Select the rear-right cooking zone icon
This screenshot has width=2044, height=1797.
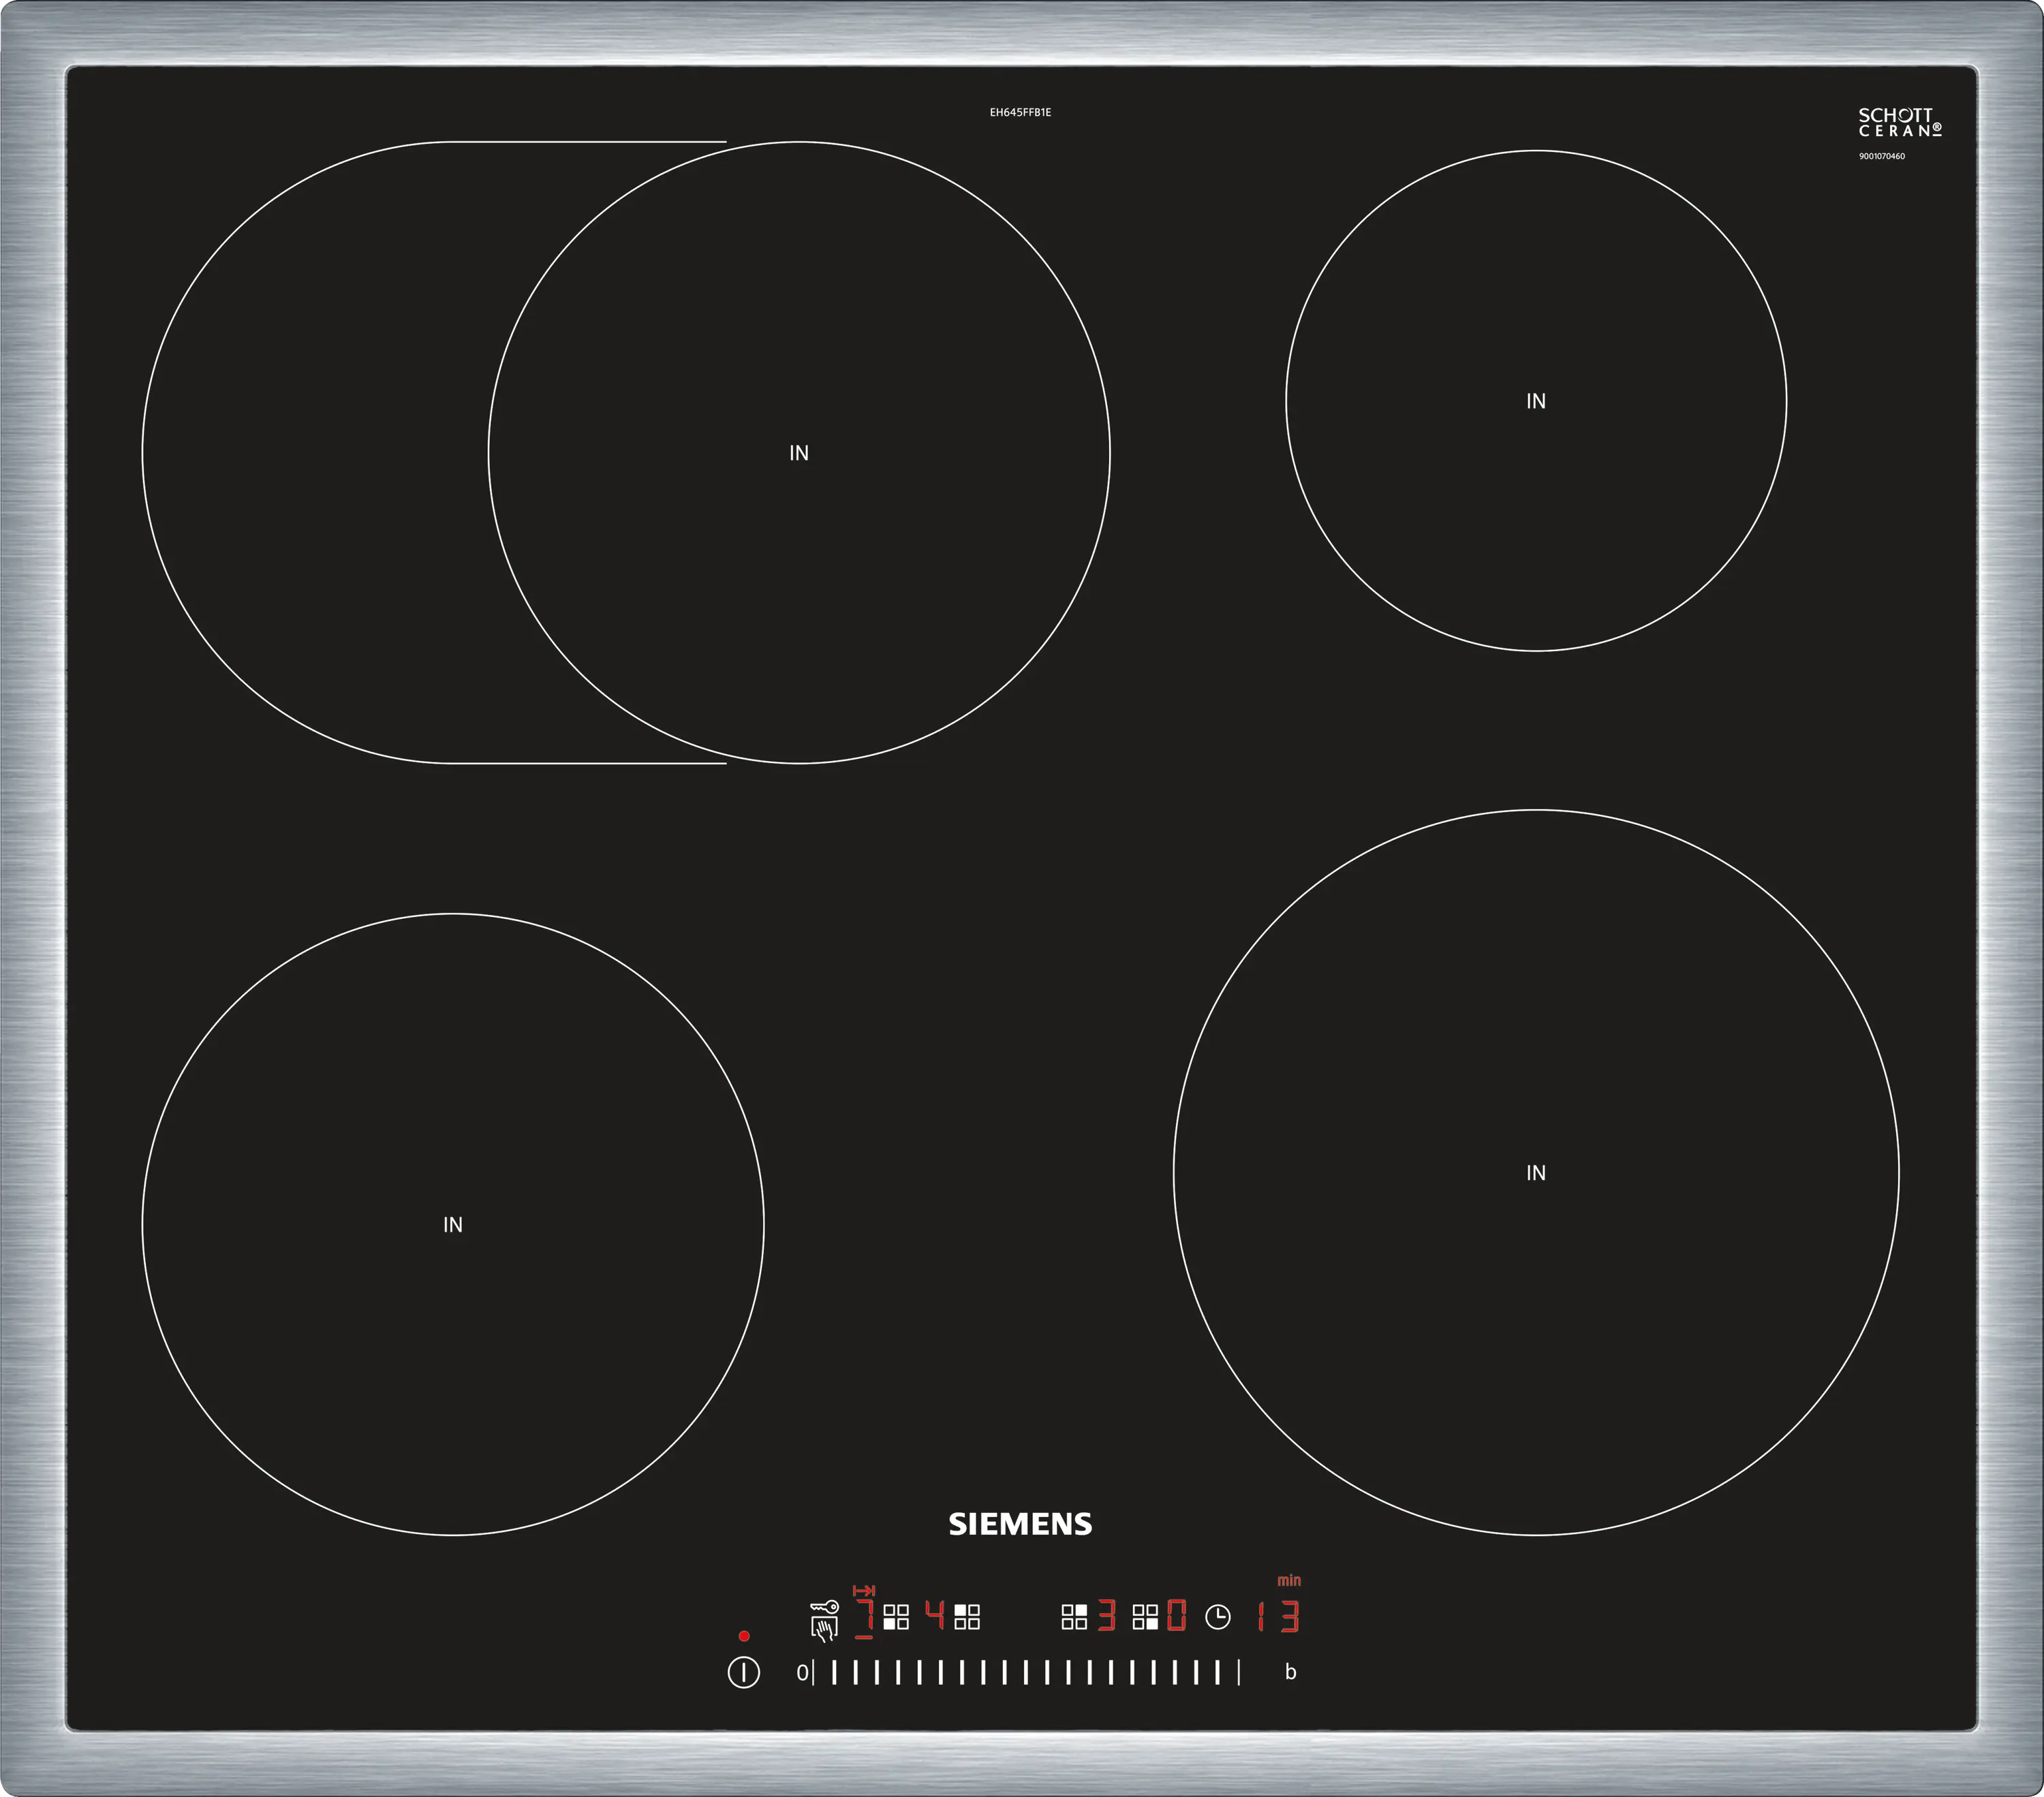point(1074,1617)
